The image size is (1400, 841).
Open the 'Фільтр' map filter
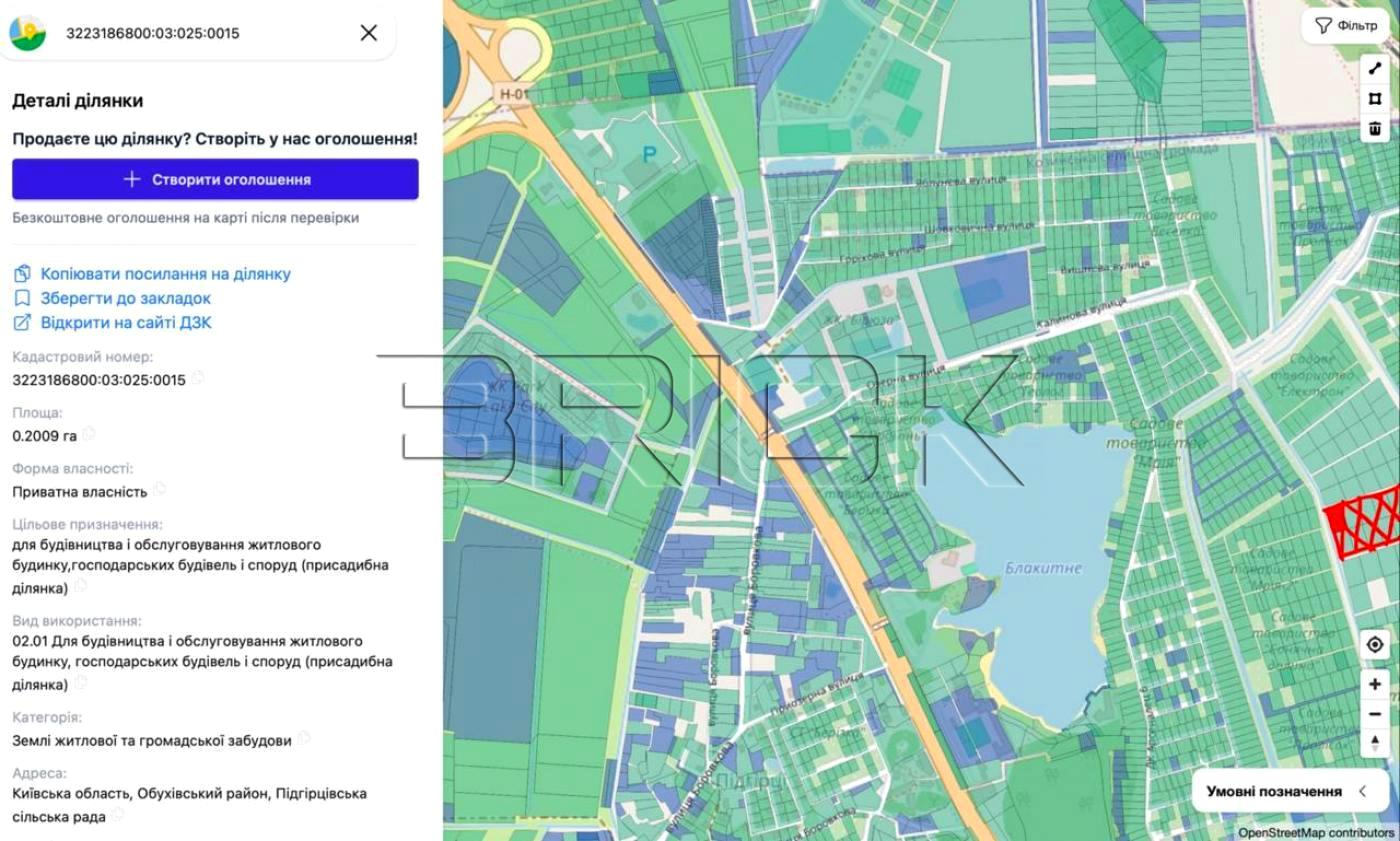(1345, 26)
